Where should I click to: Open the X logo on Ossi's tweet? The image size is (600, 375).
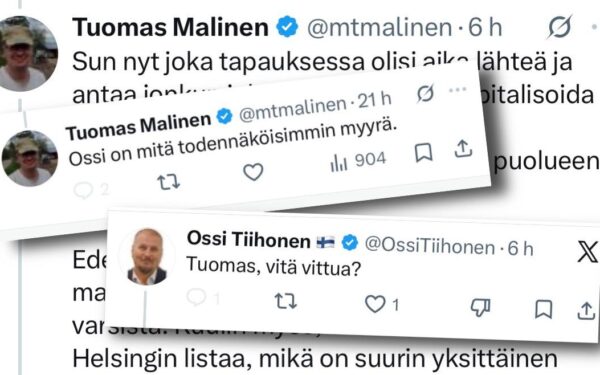588,251
